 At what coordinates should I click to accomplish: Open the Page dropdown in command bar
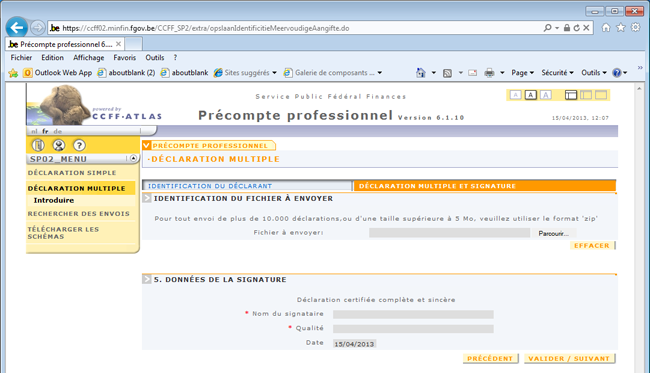tap(522, 73)
